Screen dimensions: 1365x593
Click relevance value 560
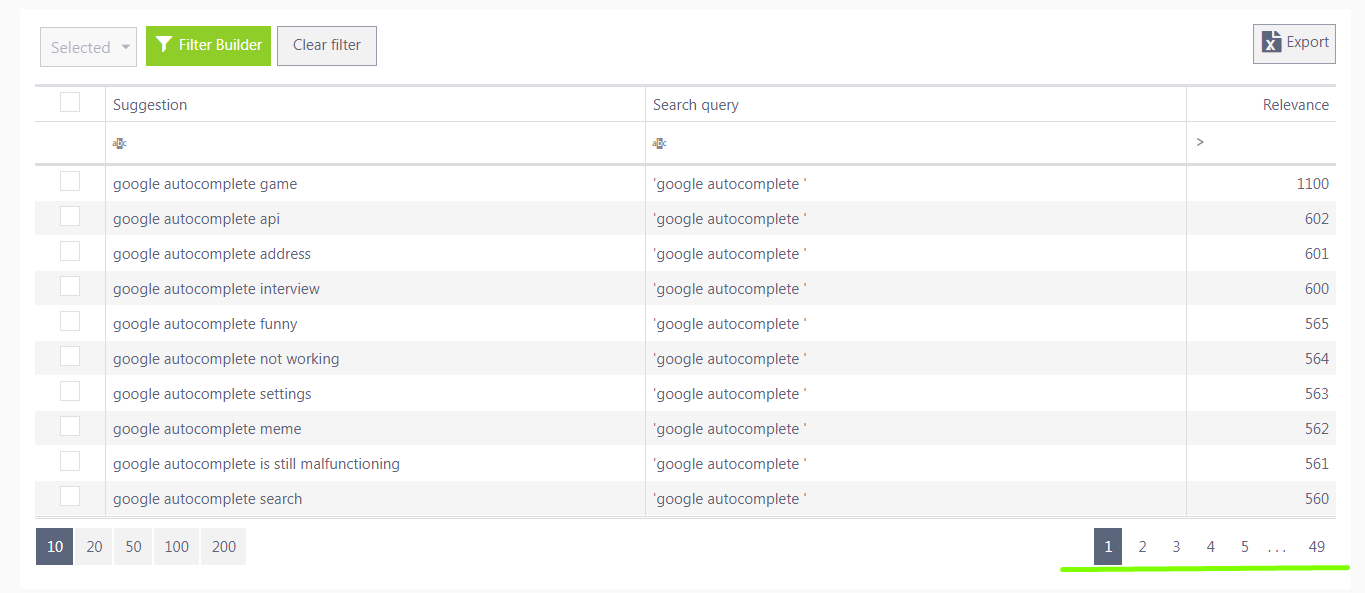point(1317,499)
